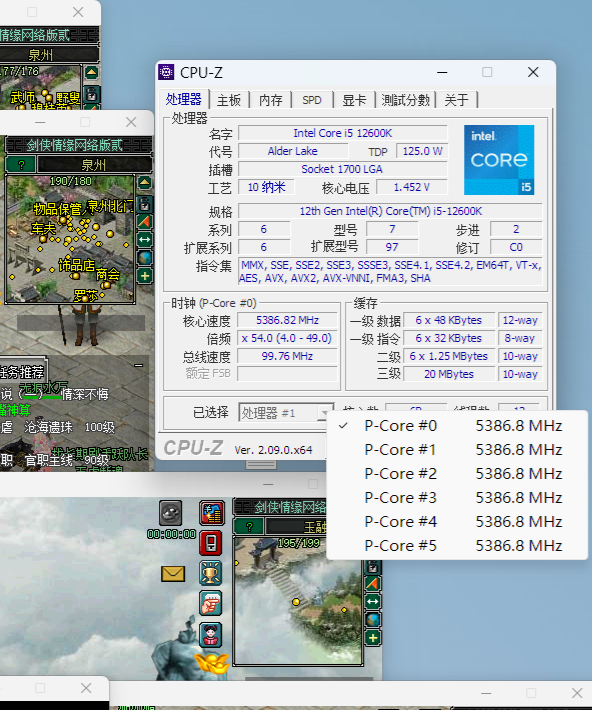
Task: Click the 武师 label on 177/176 minimap
Action: click(22, 96)
